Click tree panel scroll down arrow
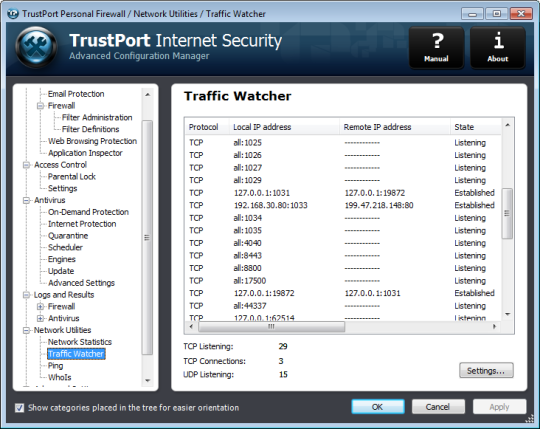The width and height of the screenshot is (540, 429). (147, 380)
